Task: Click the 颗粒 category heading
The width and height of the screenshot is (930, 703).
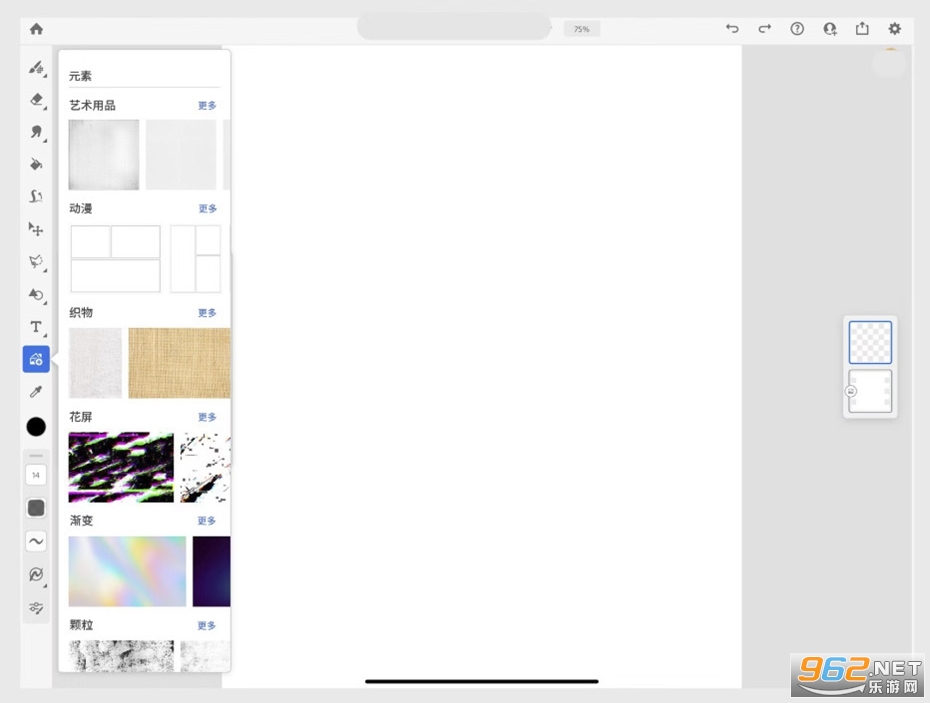Action: (81, 625)
